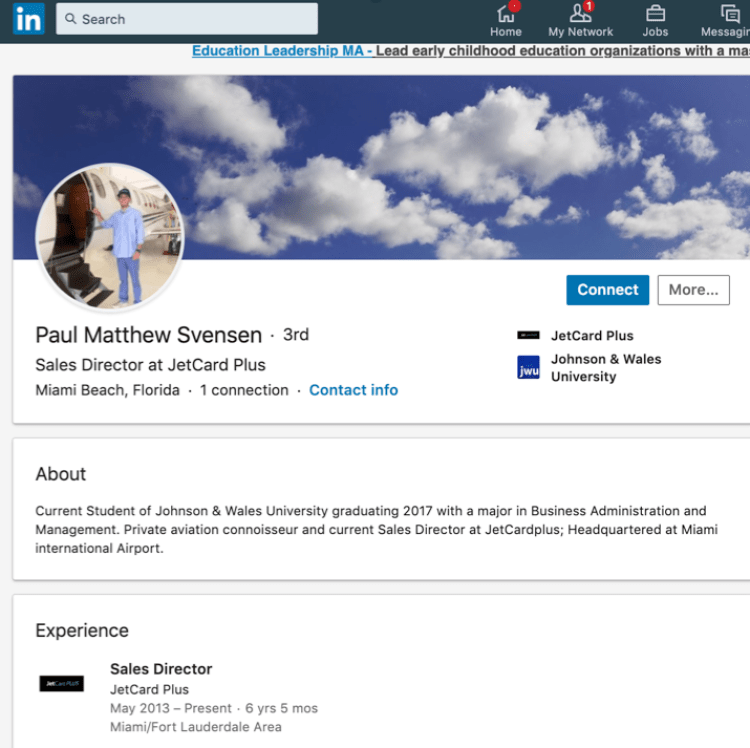Open the Jobs briefcase icon
This screenshot has width=750, height=748.
(655, 14)
